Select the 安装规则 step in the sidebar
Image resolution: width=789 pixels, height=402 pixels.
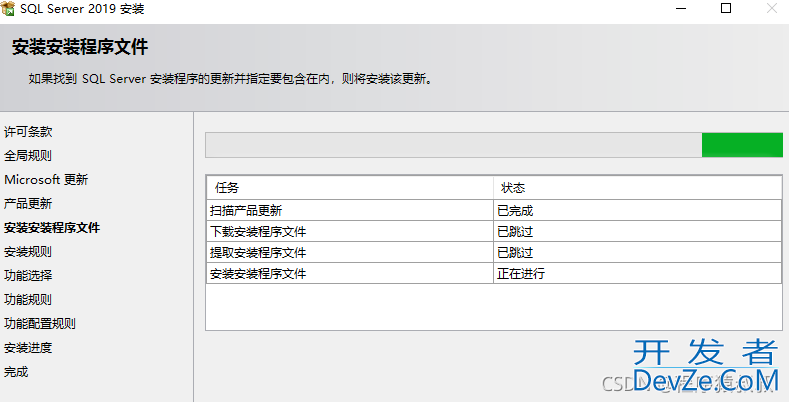click(28, 252)
